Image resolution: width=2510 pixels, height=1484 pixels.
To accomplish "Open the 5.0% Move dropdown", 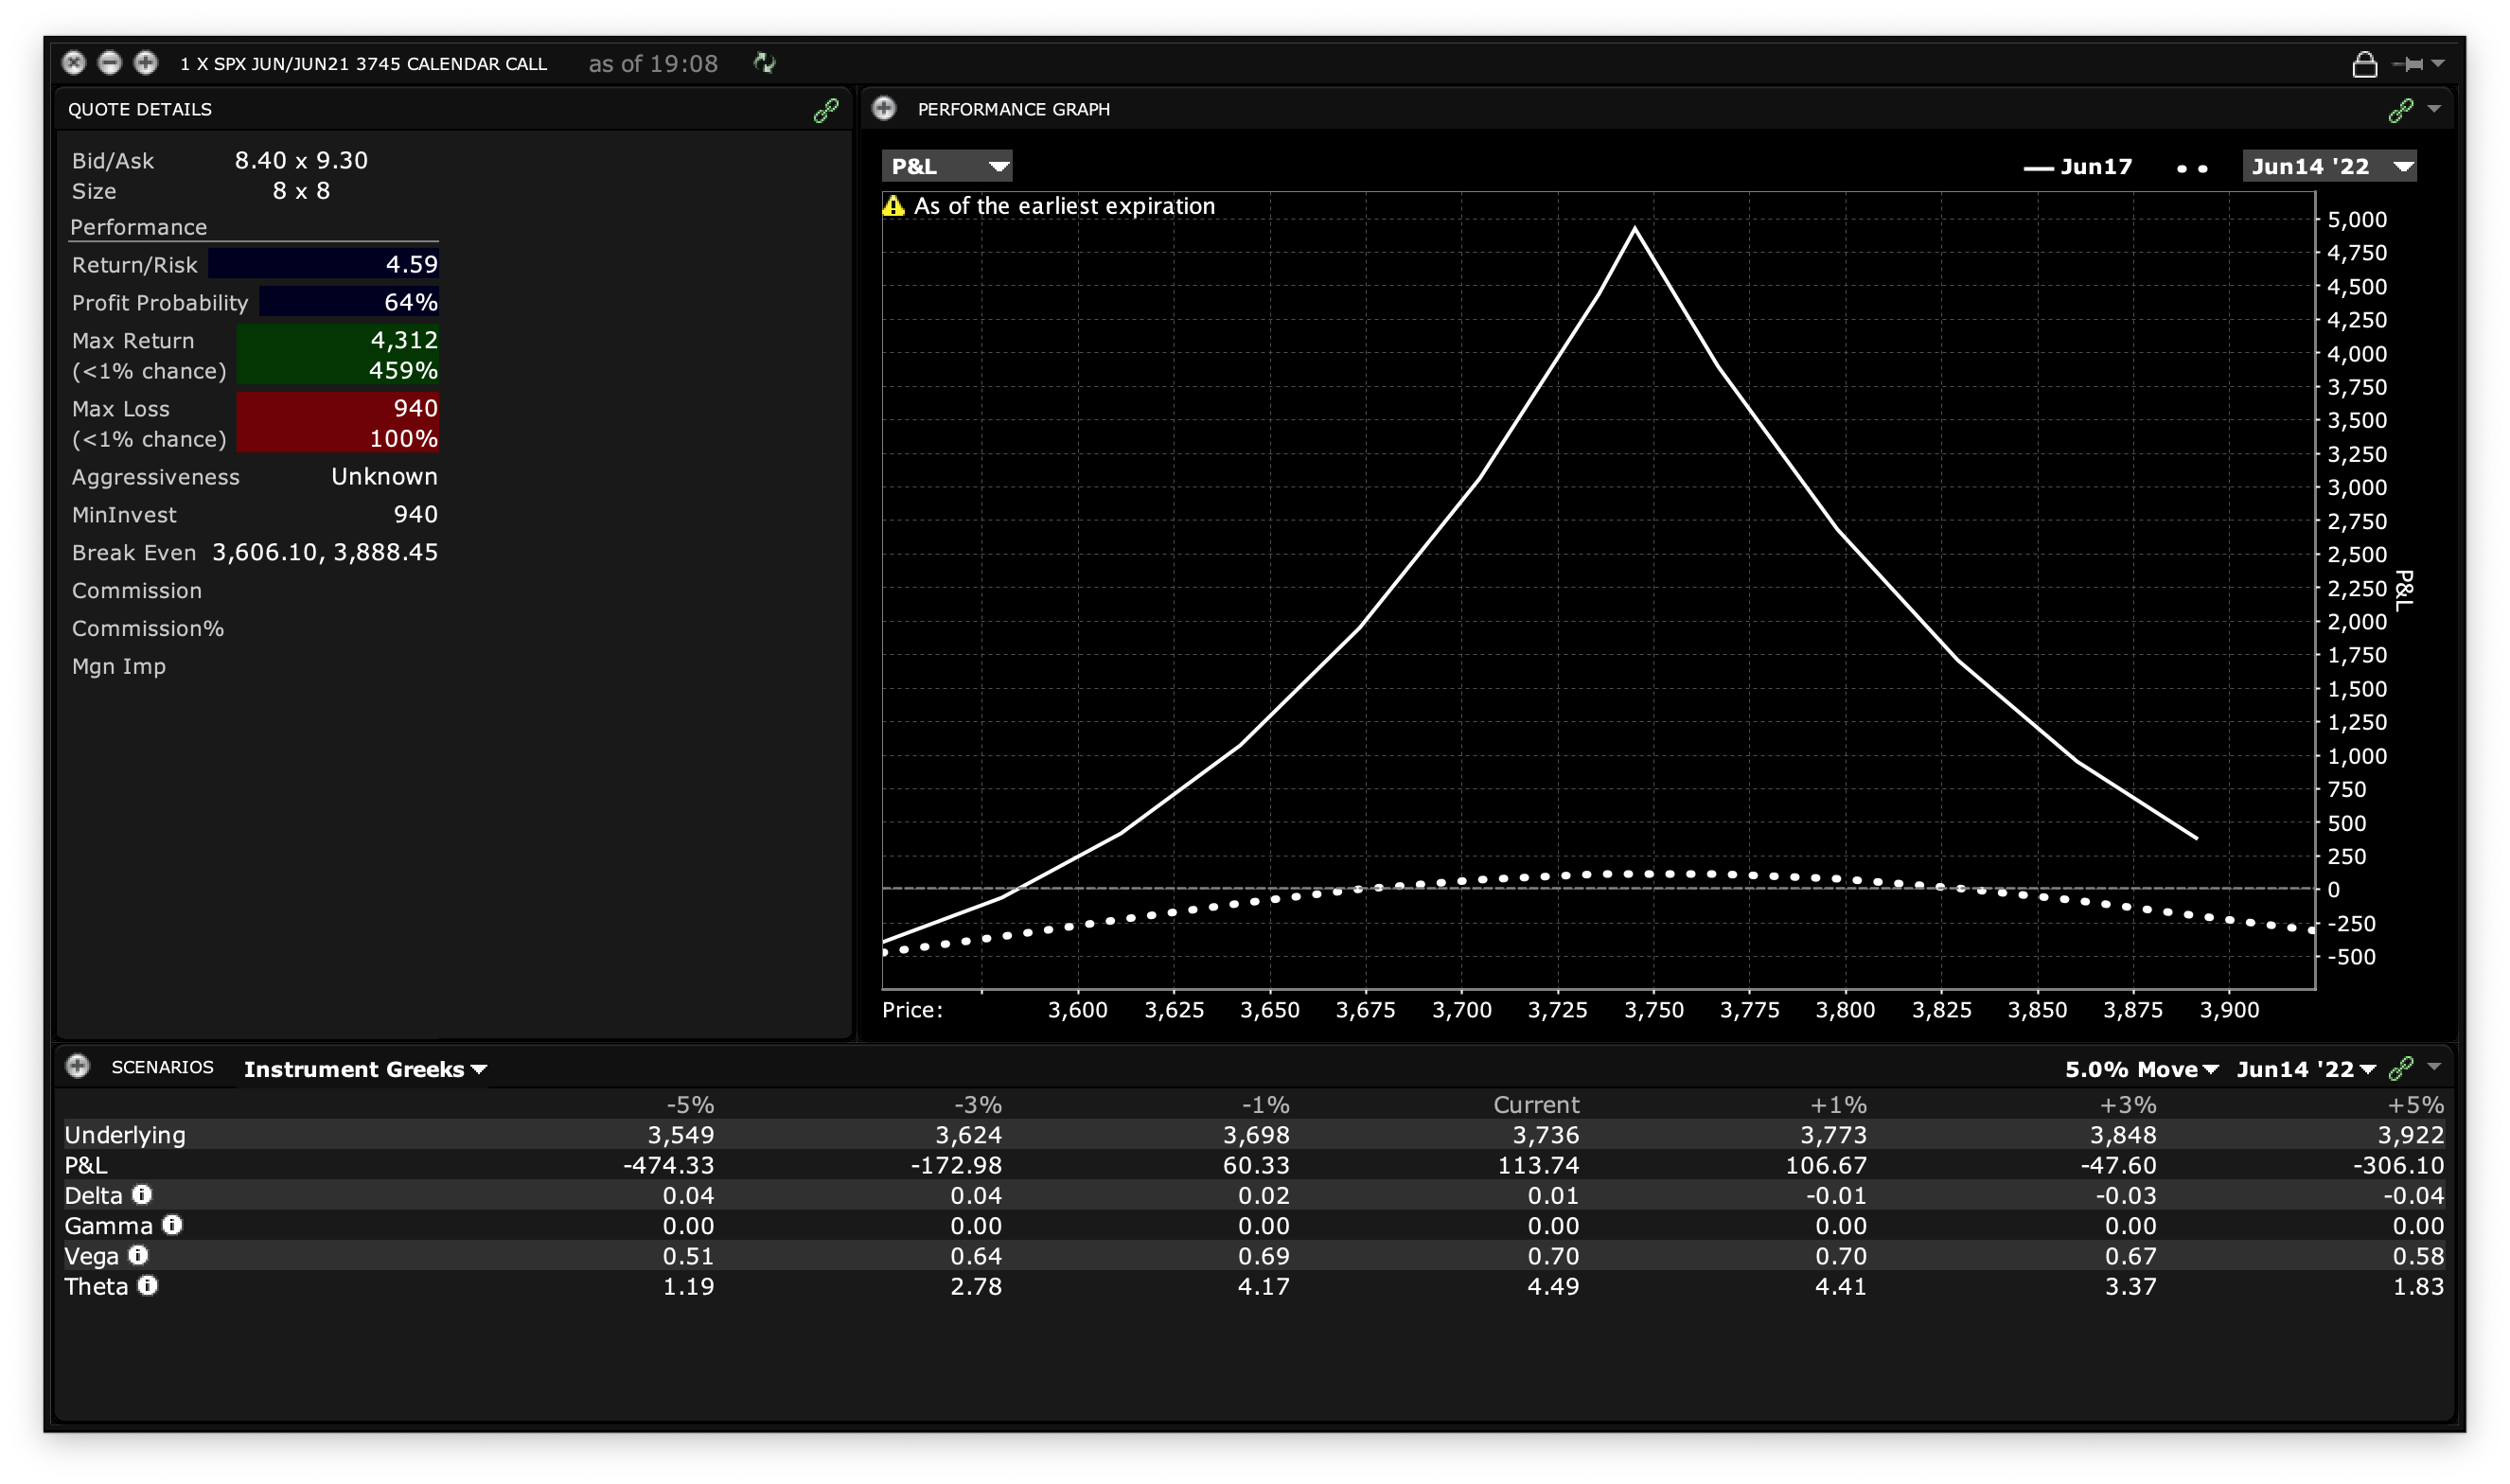I will click(2142, 1069).
